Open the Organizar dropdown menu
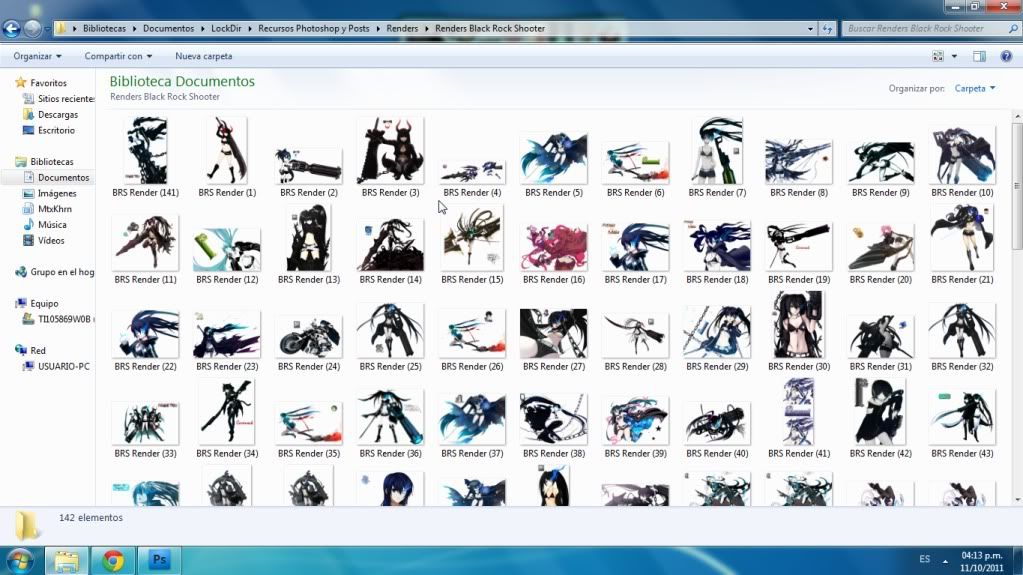 [37, 56]
